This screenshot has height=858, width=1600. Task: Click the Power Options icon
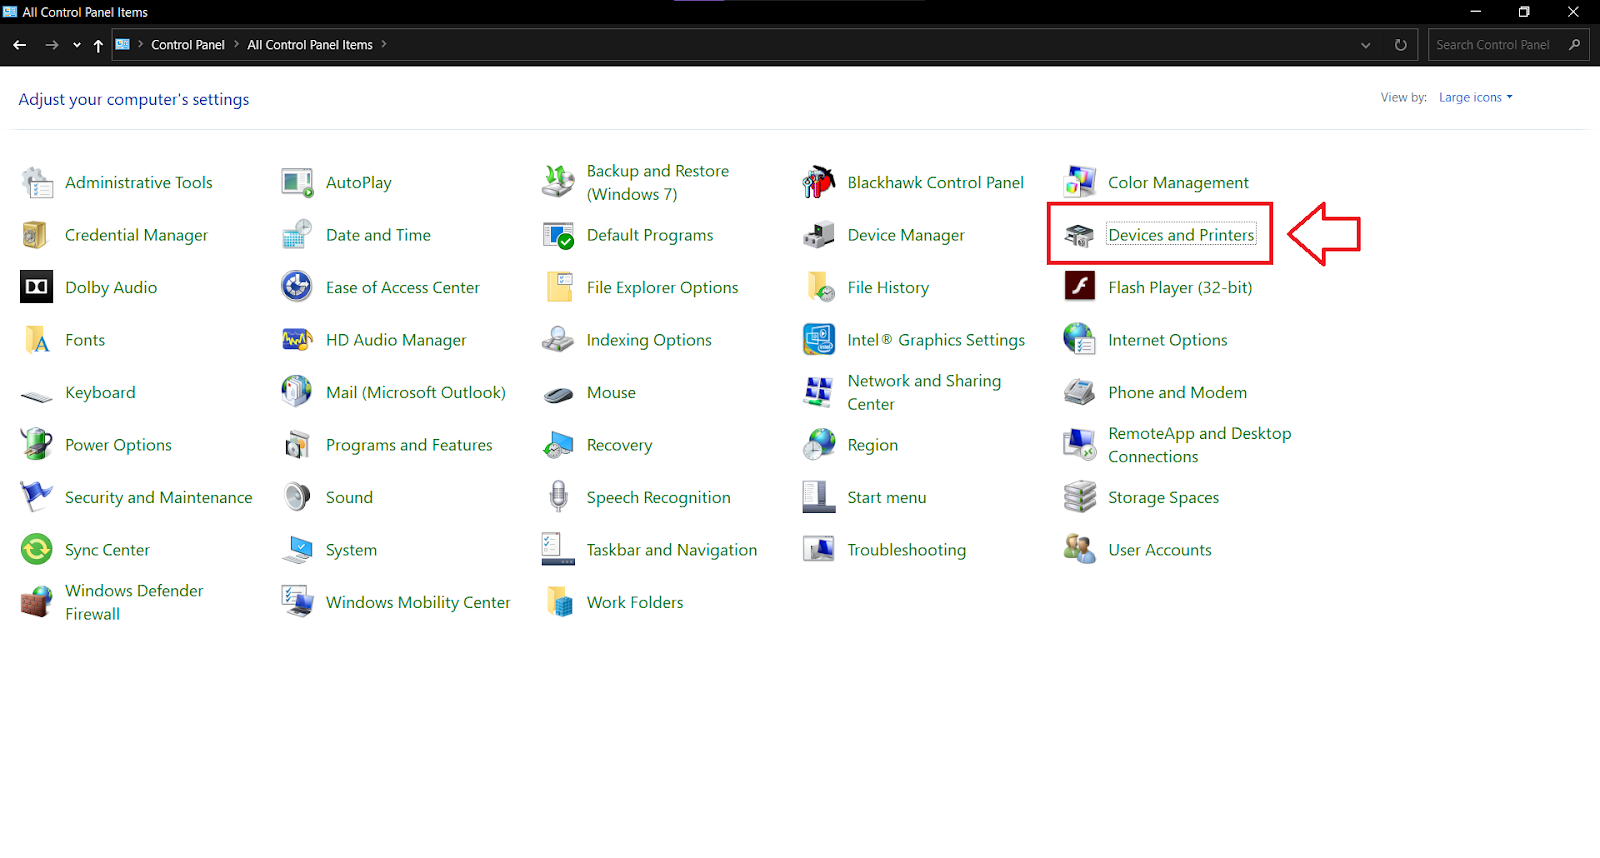pos(37,445)
